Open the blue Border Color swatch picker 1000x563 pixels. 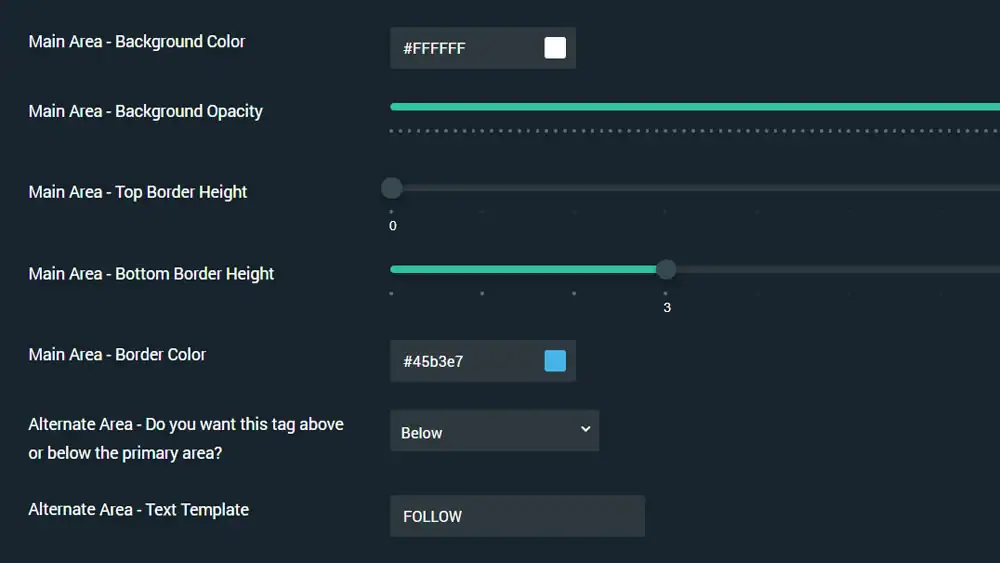555,361
